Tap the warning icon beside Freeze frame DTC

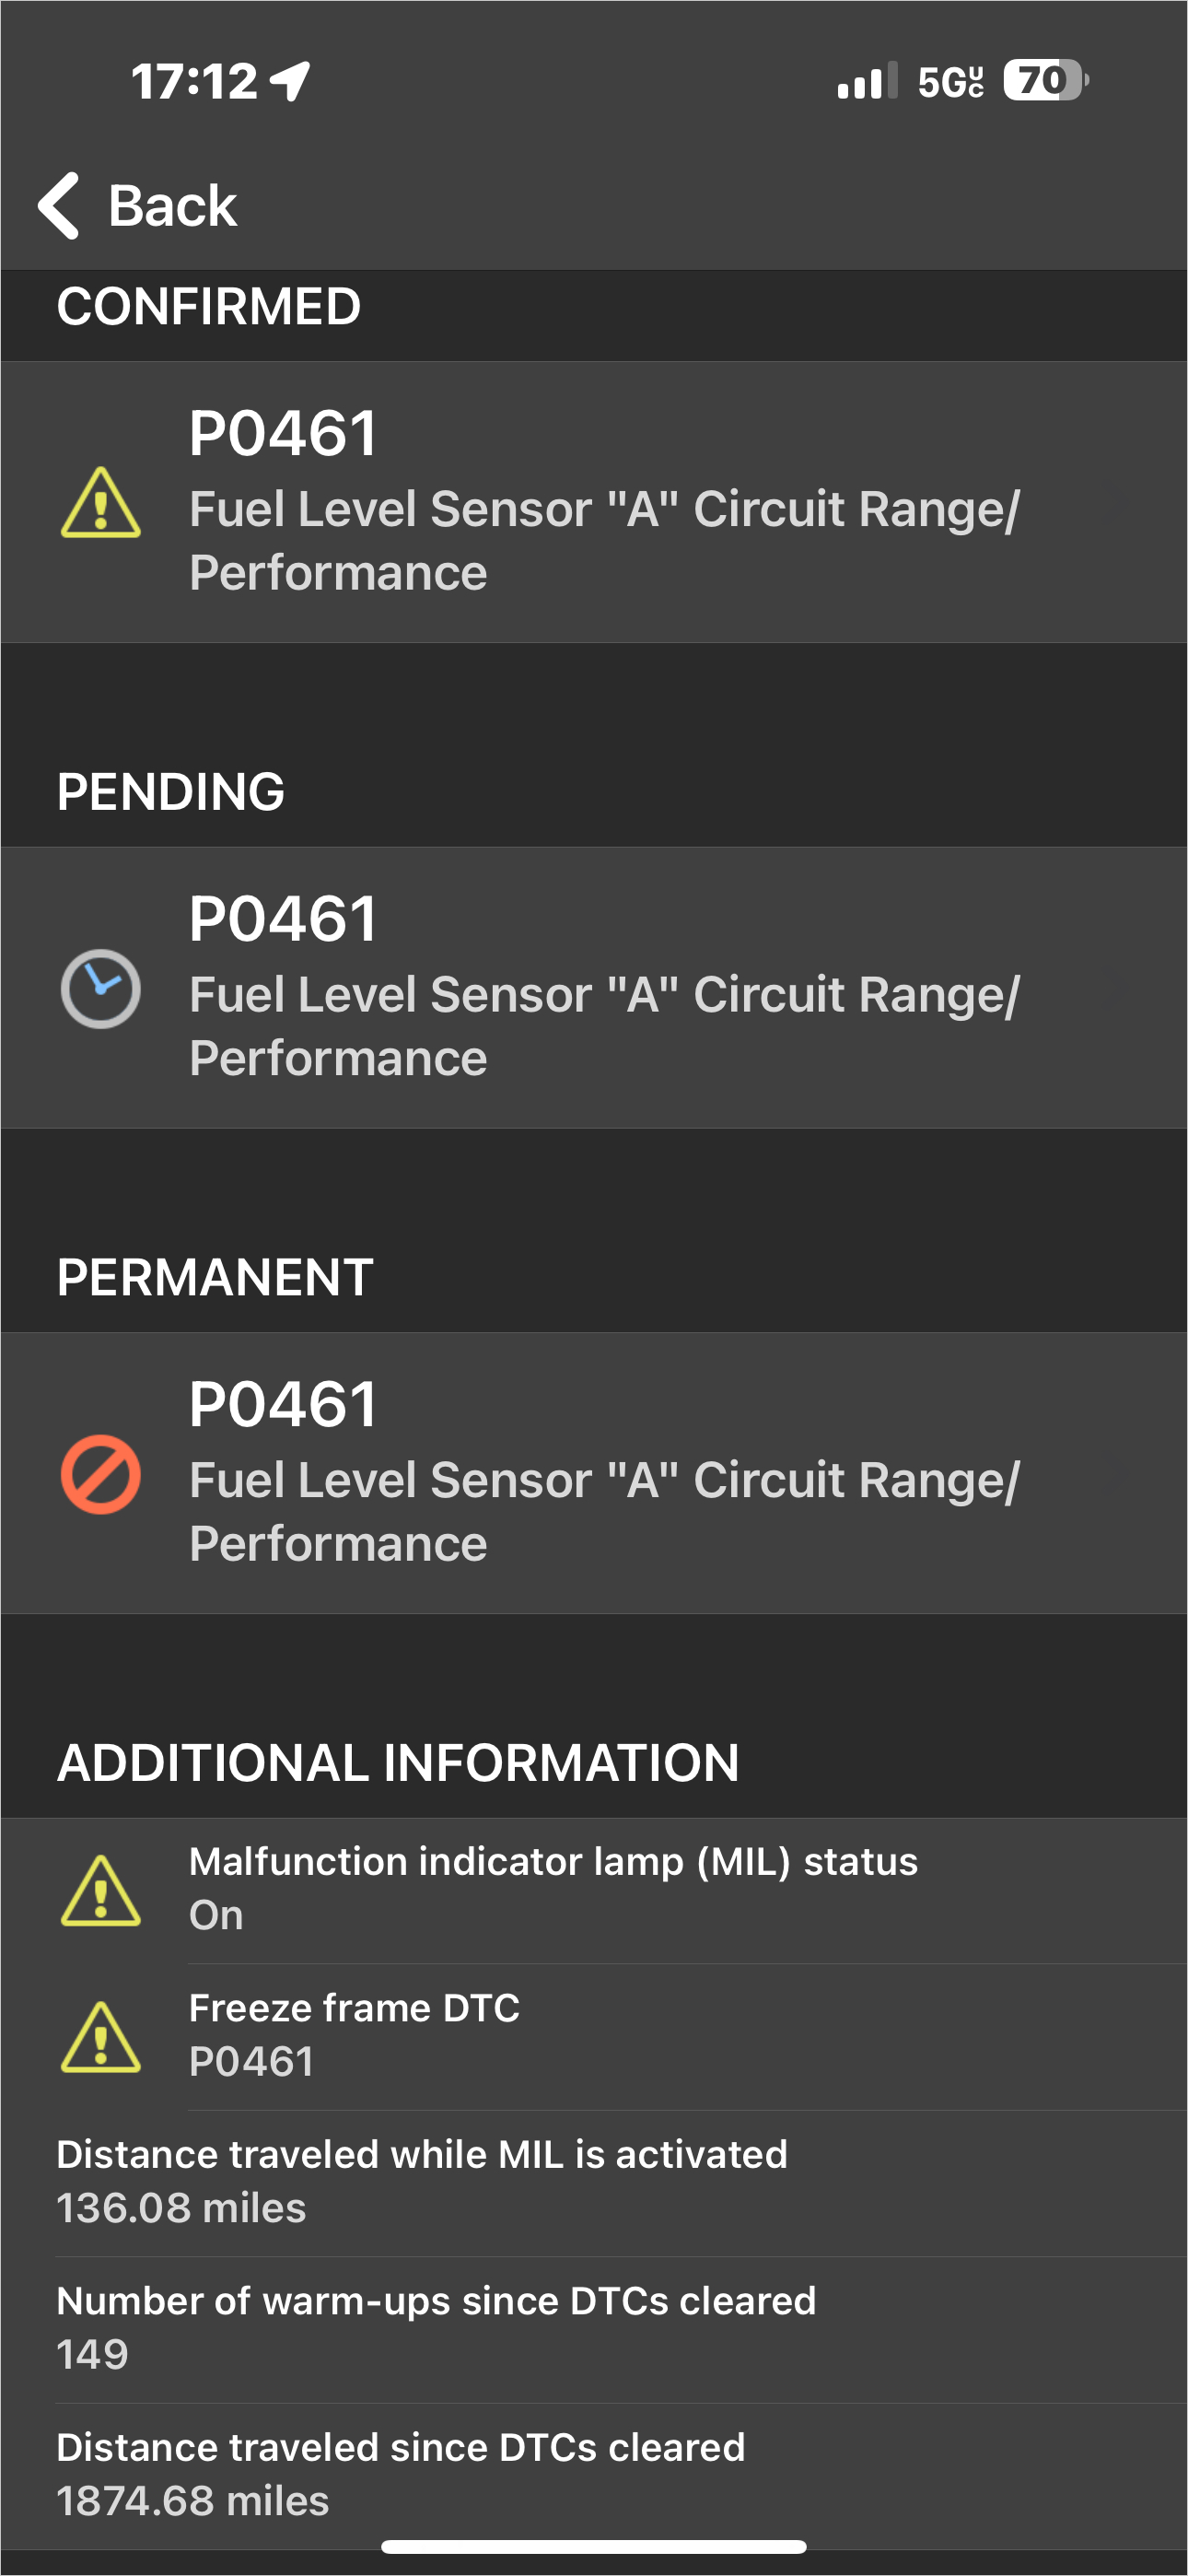click(100, 2037)
